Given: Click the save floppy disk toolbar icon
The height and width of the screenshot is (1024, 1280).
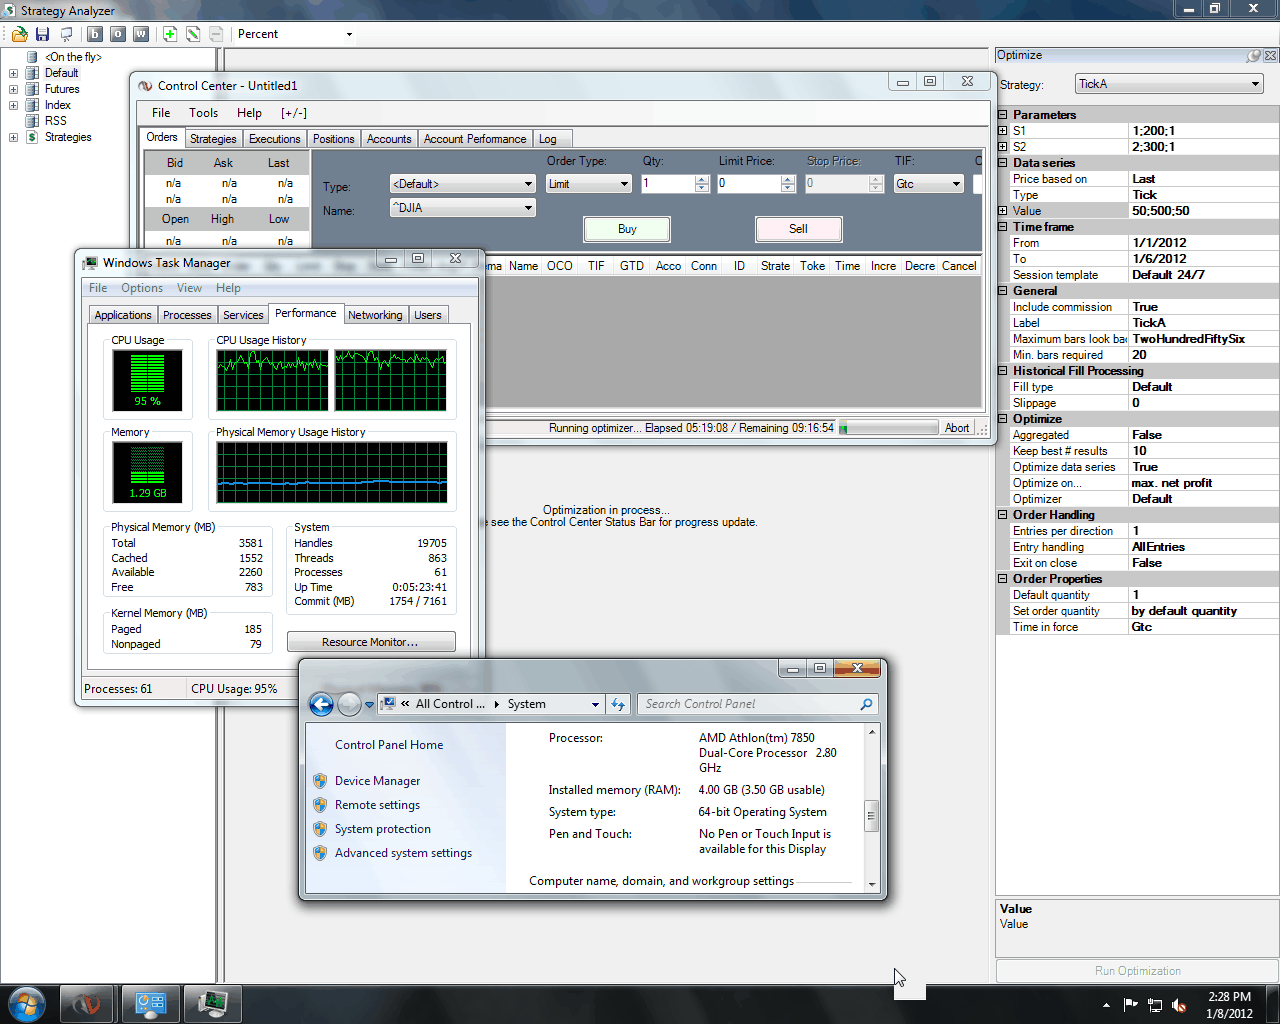Looking at the screenshot, I should click(42, 34).
